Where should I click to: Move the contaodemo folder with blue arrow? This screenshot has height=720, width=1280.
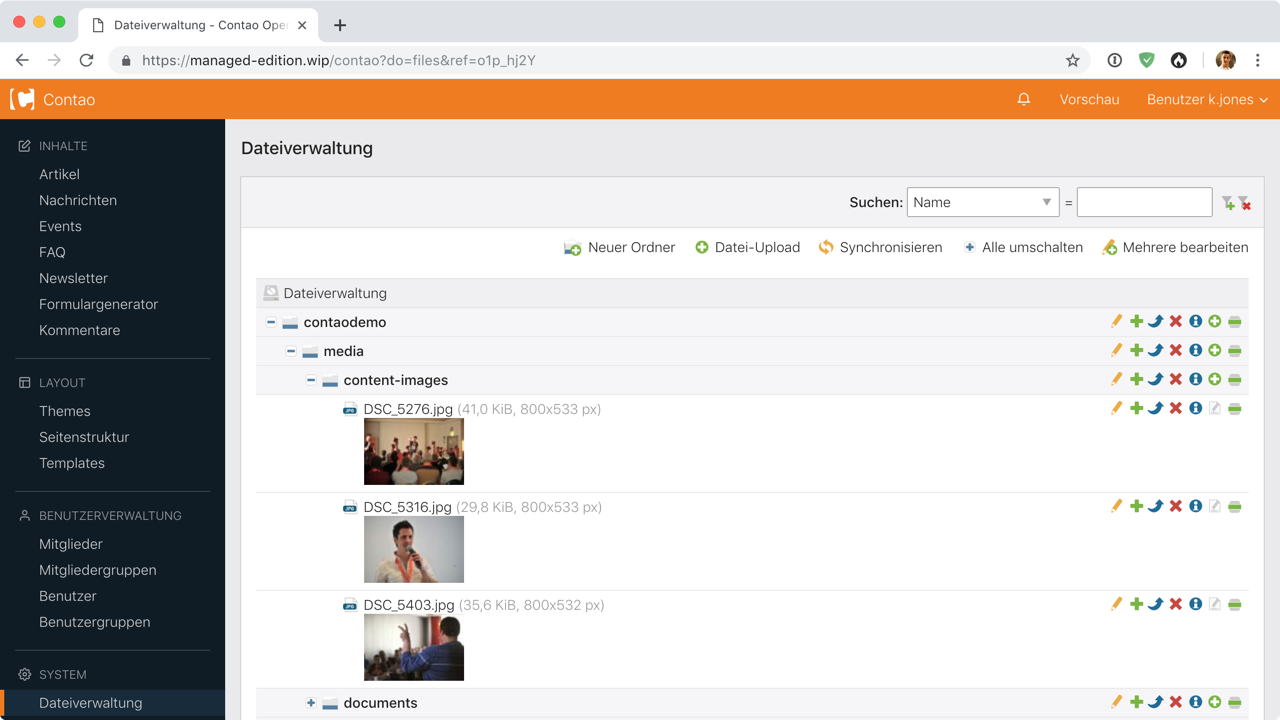pyautogui.click(x=1156, y=322)
